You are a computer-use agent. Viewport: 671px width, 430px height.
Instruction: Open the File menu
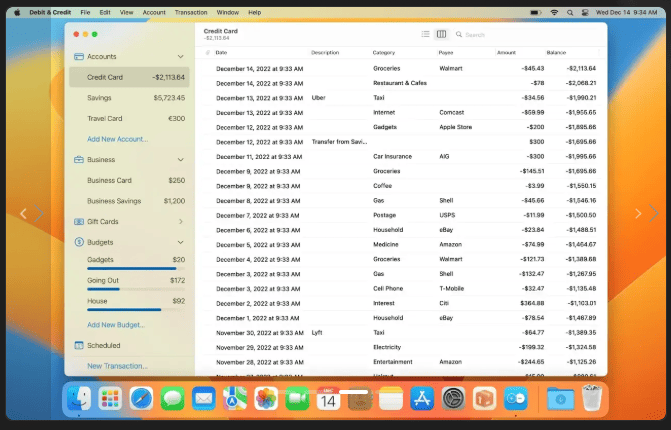[x=85, y=12]
